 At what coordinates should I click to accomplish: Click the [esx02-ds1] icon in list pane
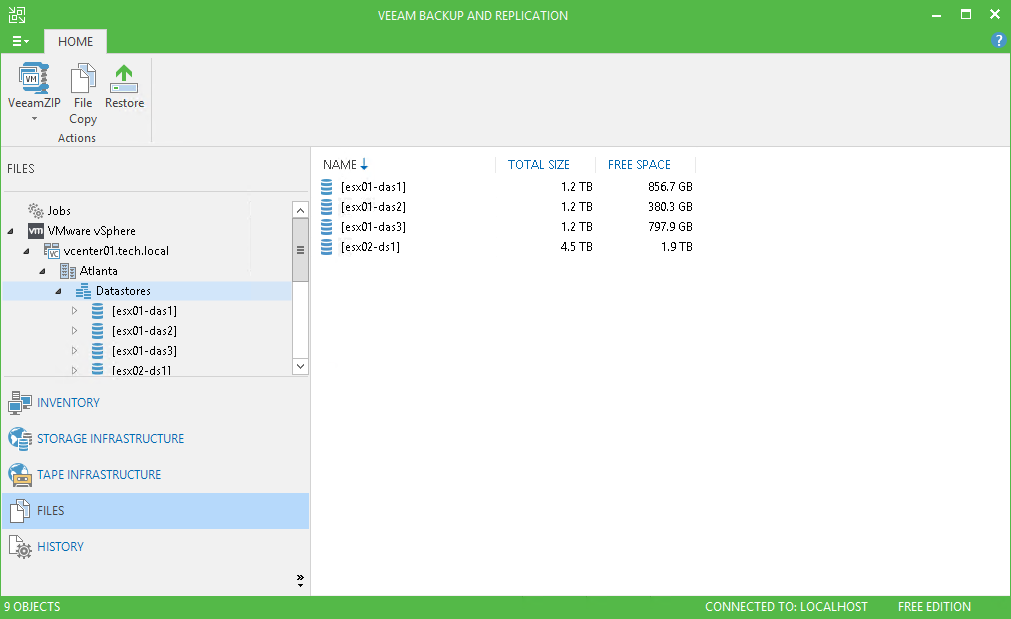coord(327,247)
